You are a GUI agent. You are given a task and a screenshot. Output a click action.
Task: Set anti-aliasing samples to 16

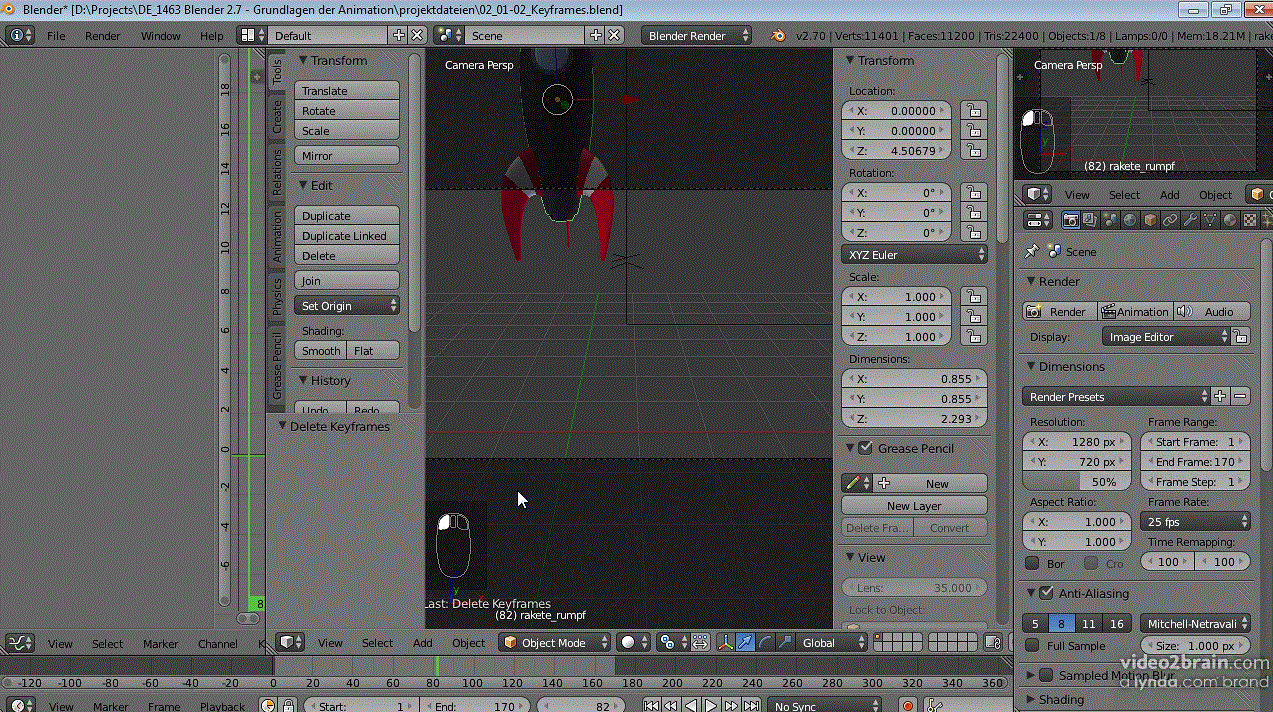[x=1117, y=623]
